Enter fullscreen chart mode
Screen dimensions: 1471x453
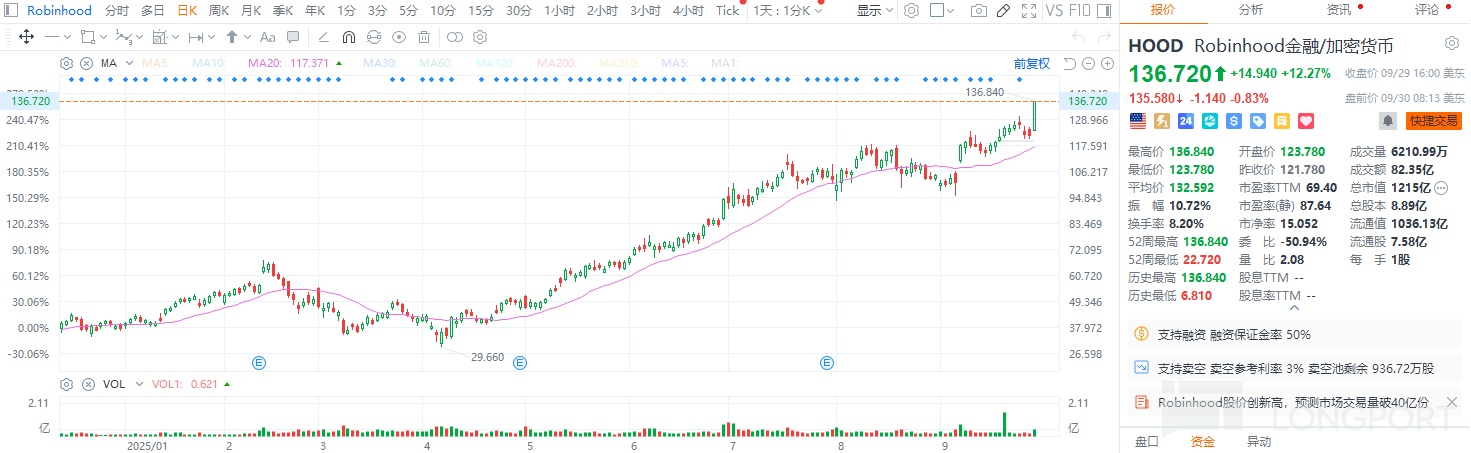[x=1028, y=11]
